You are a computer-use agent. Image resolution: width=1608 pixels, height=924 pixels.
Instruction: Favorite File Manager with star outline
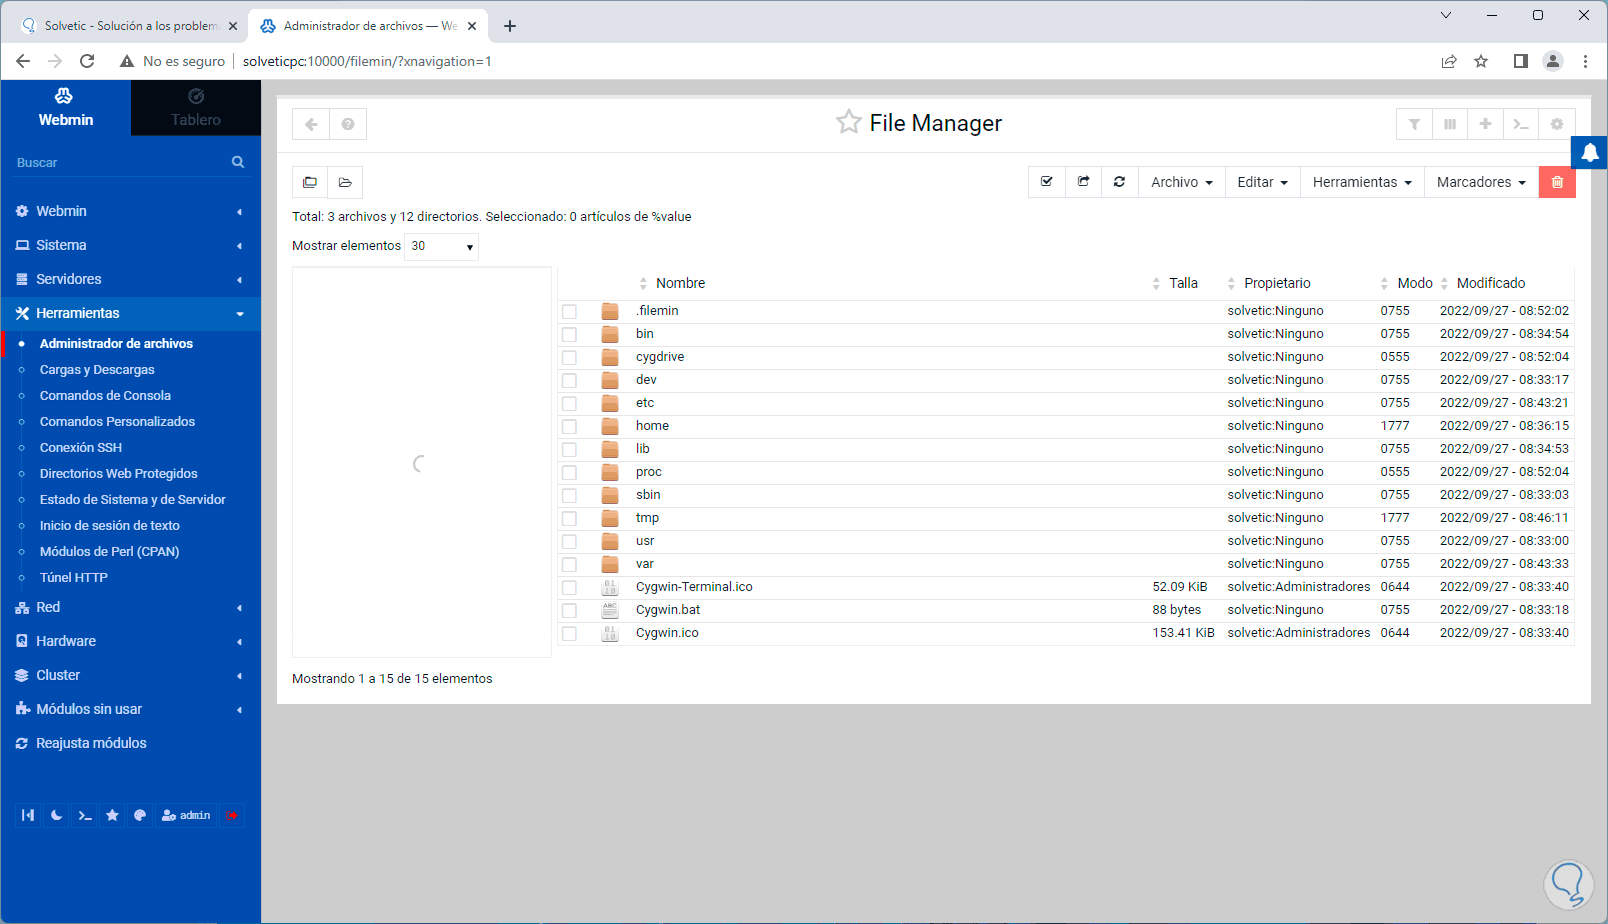click(x=848, y=122)
